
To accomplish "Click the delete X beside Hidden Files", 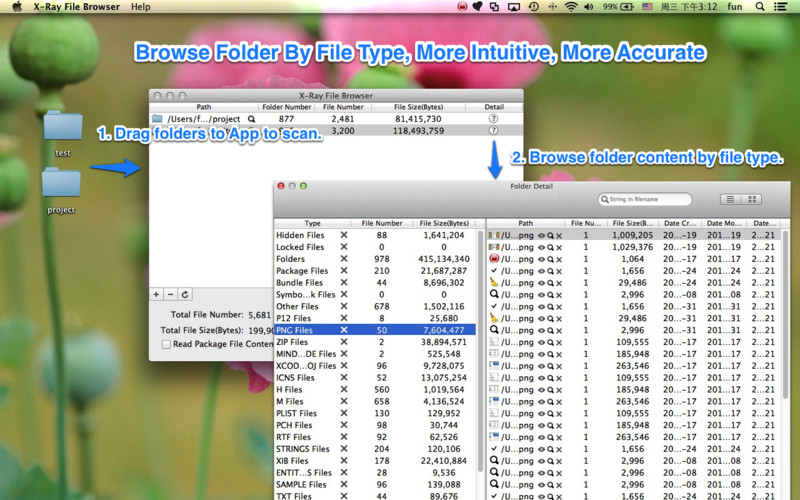I will (x=344, y=235).
